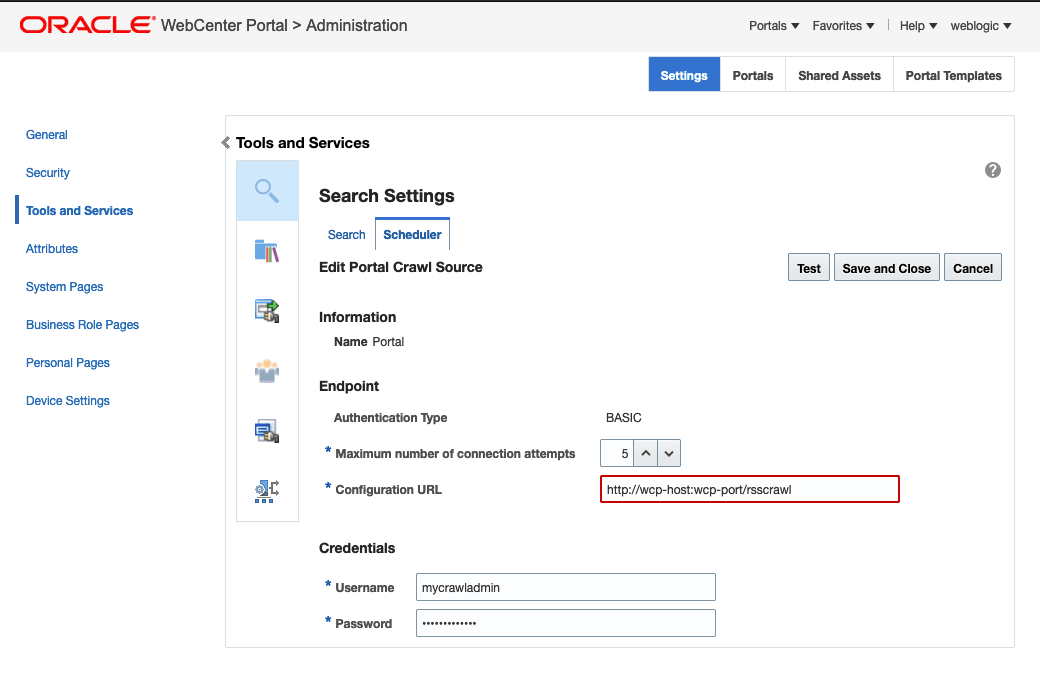The width and height of the screenshot is (1040, 677).
Task: Click the Cancel button
Action: click(x=972, y=268)
